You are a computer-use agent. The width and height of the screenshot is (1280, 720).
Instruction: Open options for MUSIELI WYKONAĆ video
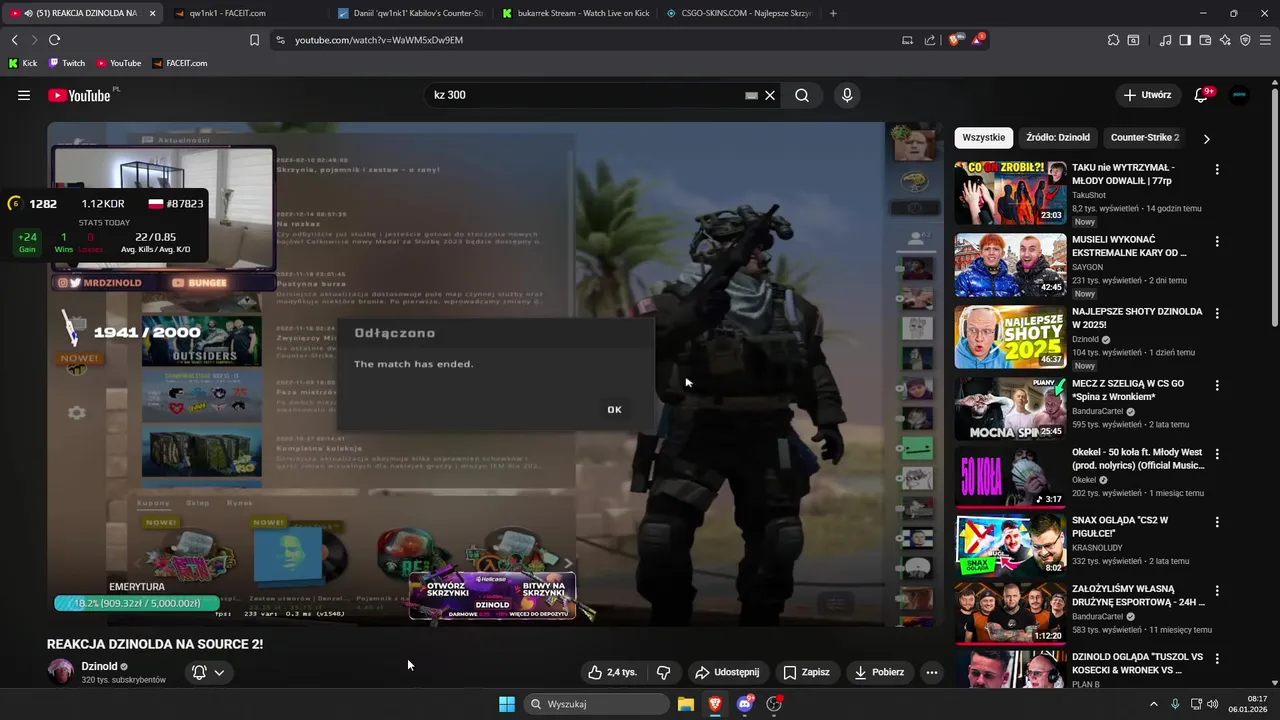point(1217,241)
